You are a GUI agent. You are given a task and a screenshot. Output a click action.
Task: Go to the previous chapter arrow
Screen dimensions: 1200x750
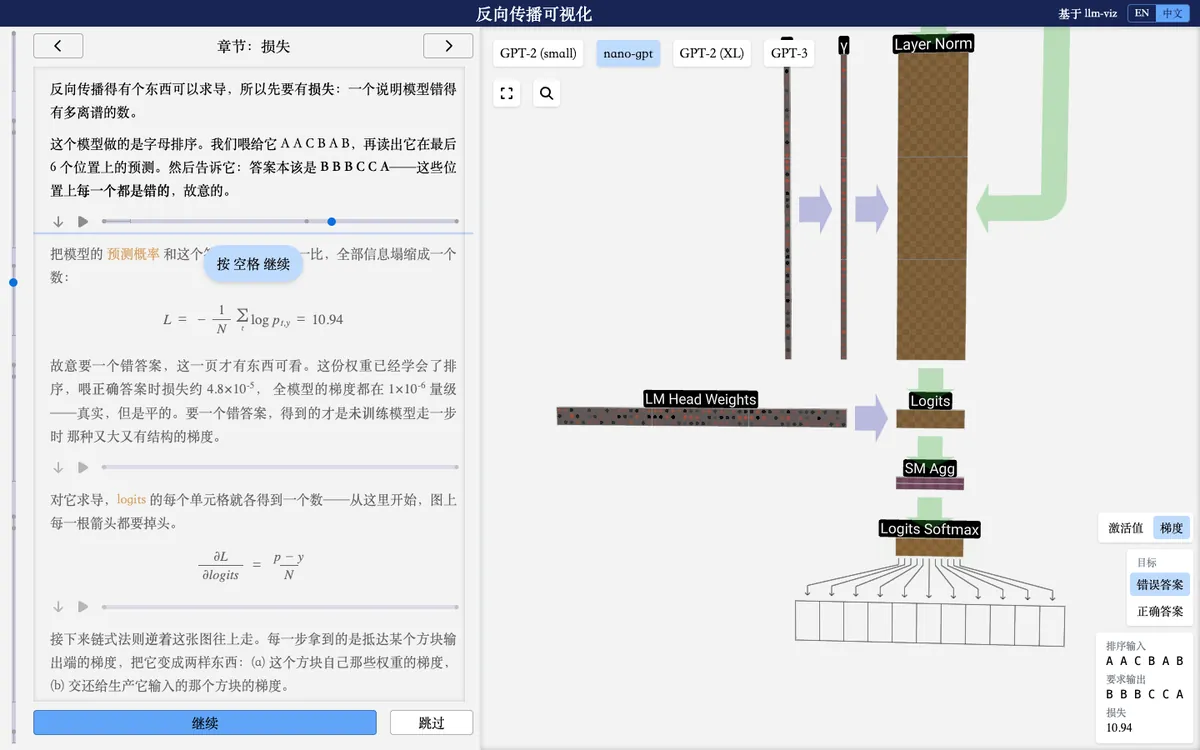point(58,46)
